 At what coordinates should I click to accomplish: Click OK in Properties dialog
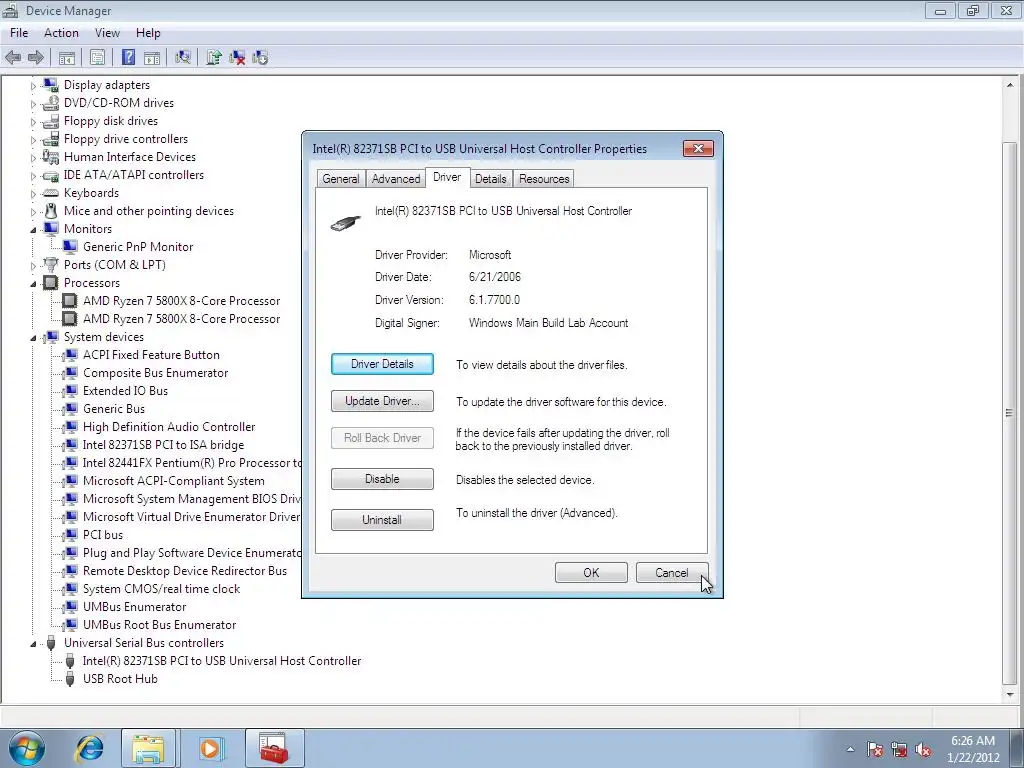click(591, 573)
